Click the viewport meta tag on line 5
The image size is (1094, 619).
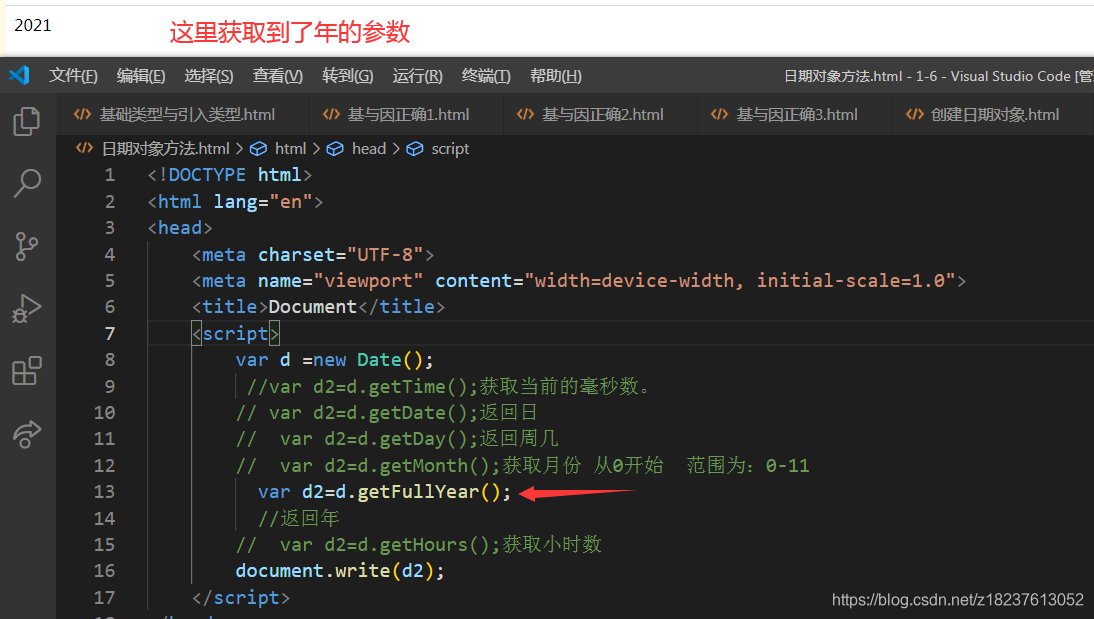coord(579,281)
